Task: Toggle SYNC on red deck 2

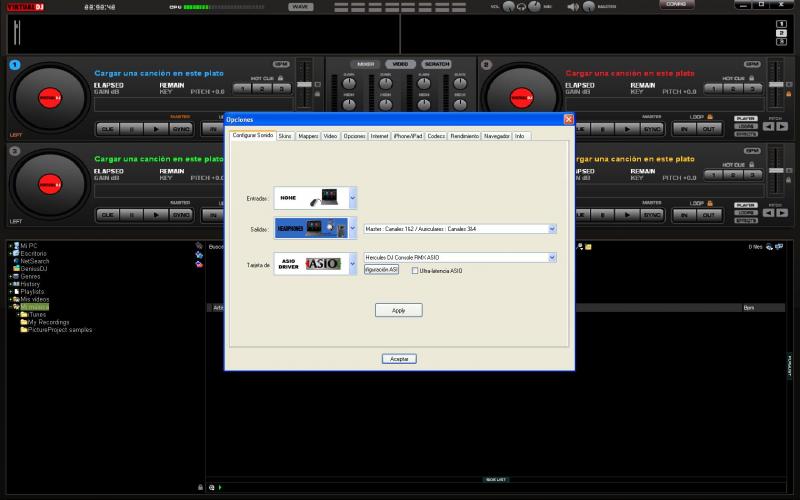Action: click(x=652, y=129)
